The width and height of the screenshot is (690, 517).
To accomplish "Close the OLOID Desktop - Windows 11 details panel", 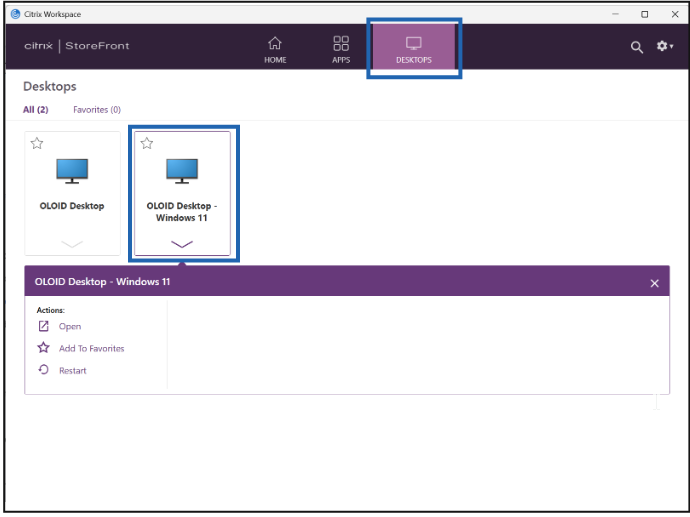I will click(x=654, y=283).
